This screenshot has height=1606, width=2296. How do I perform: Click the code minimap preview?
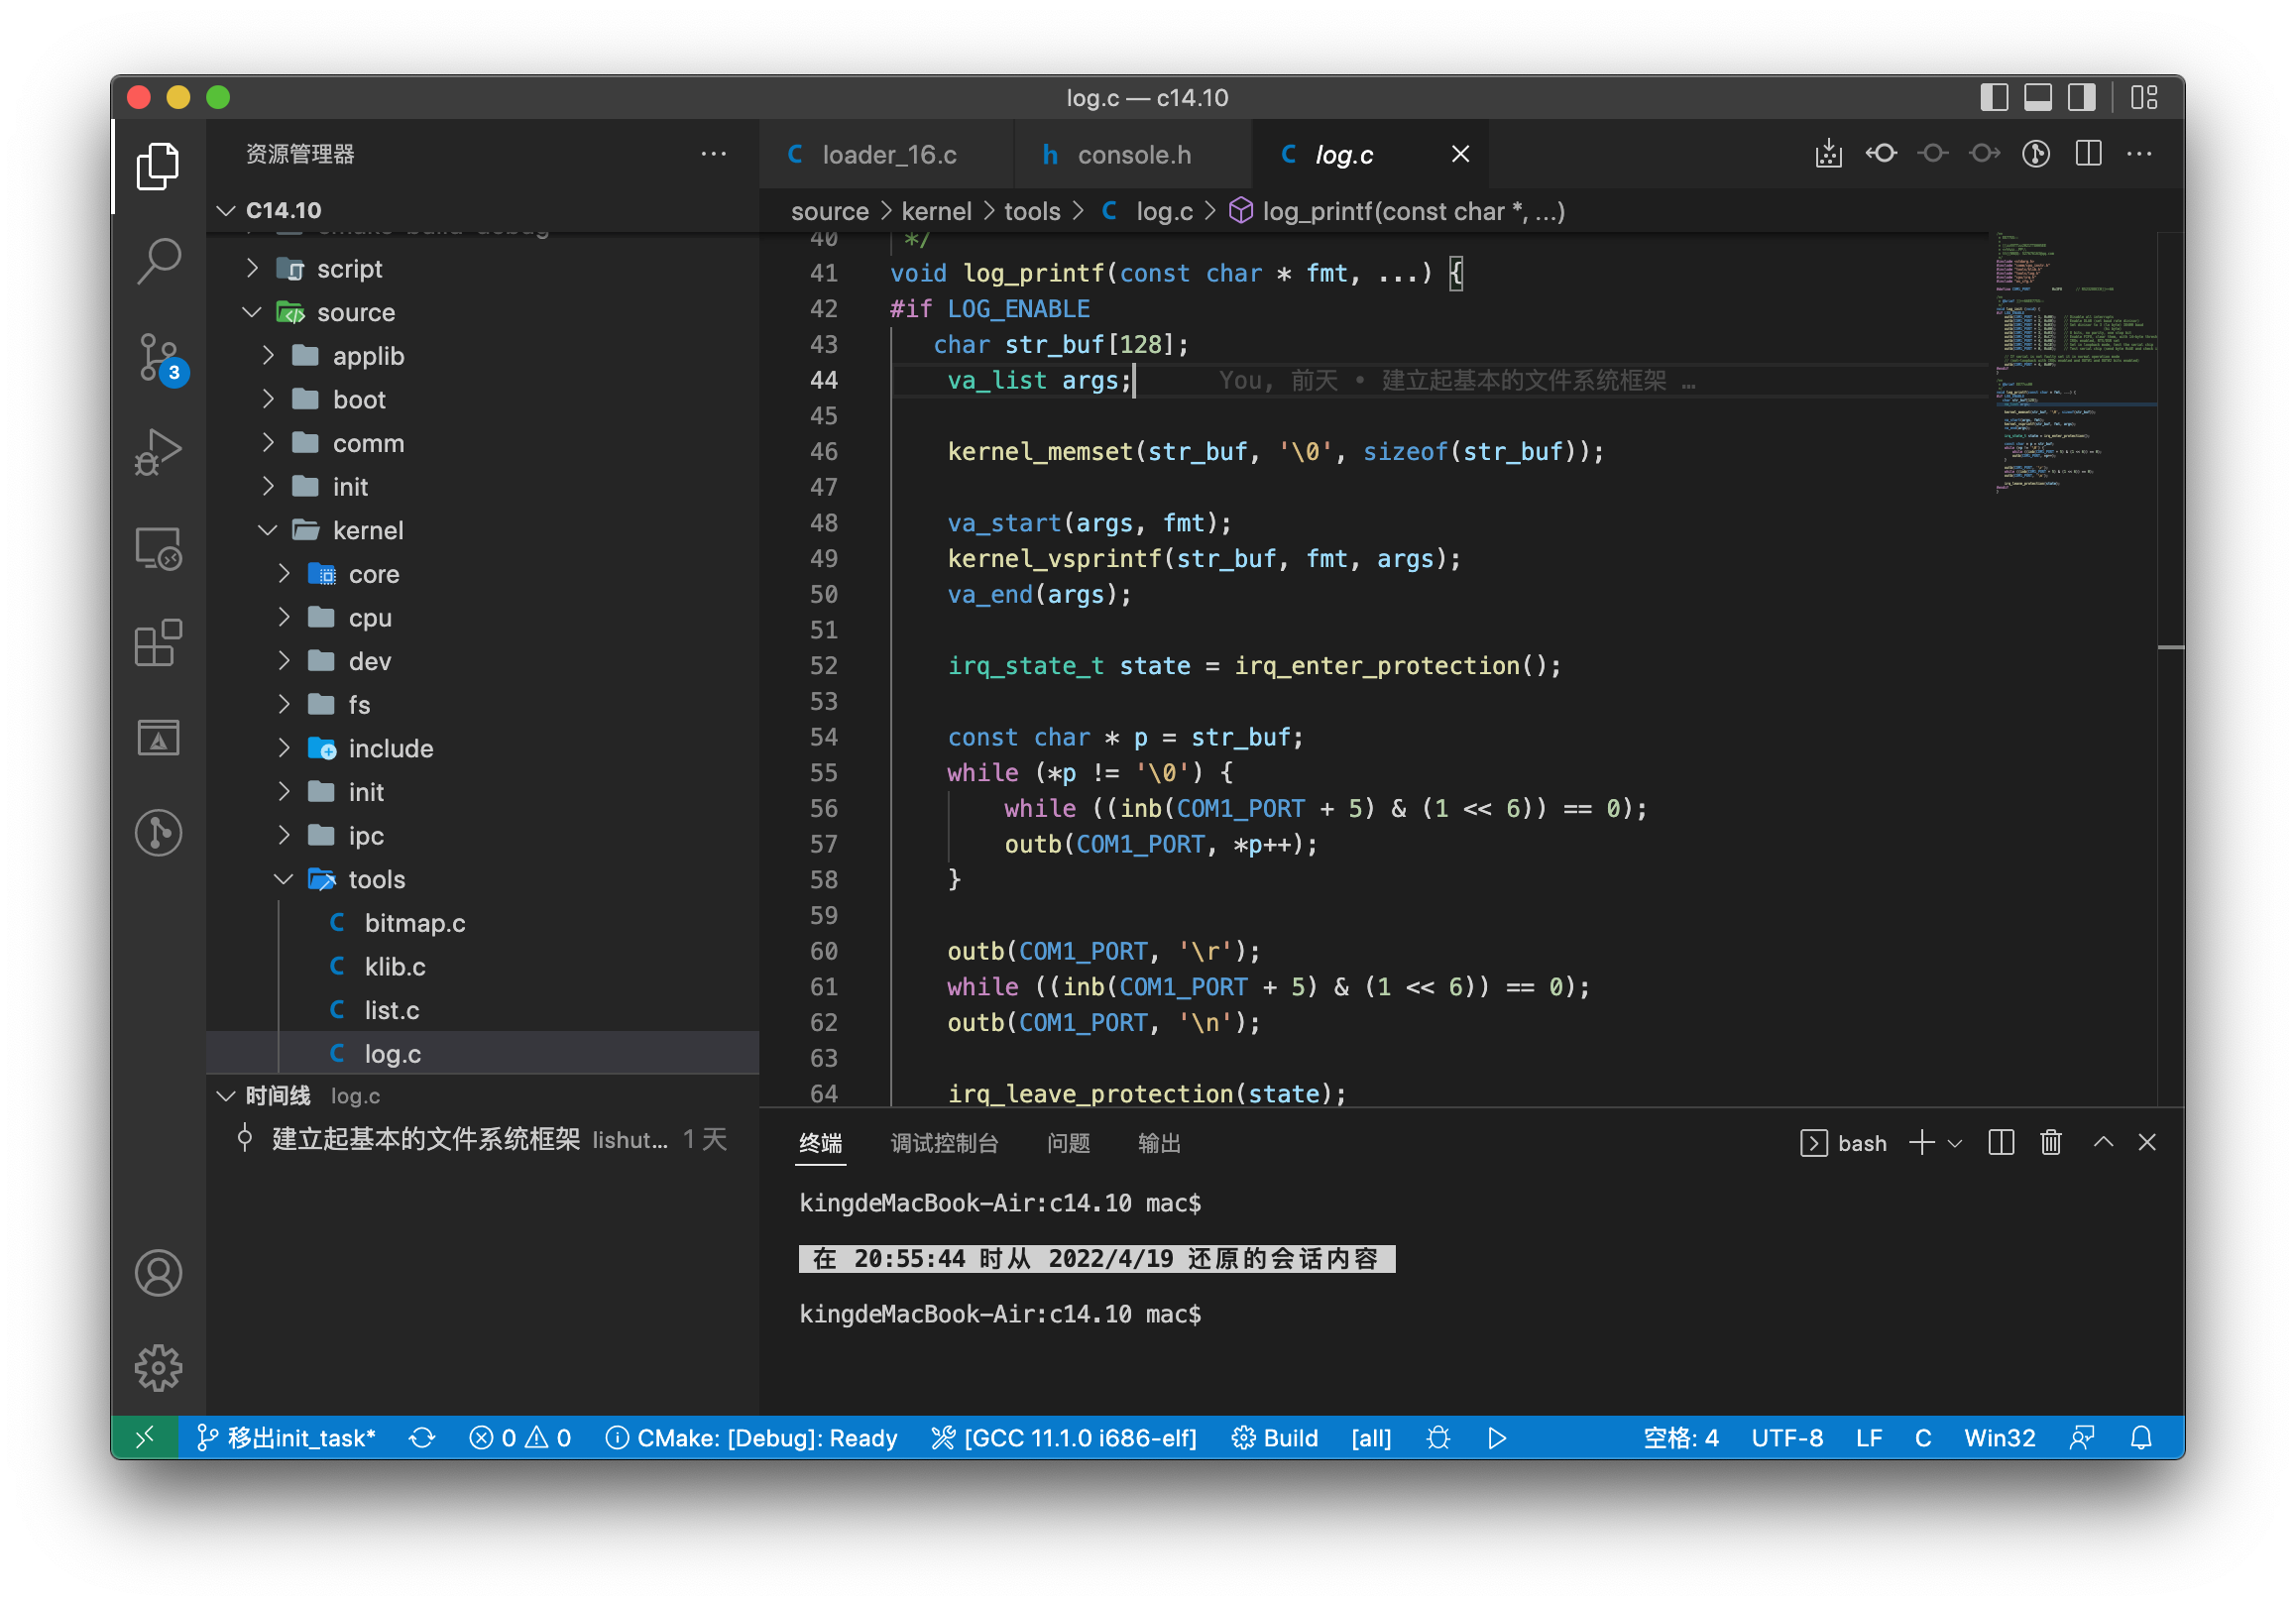pos(2075,362)
